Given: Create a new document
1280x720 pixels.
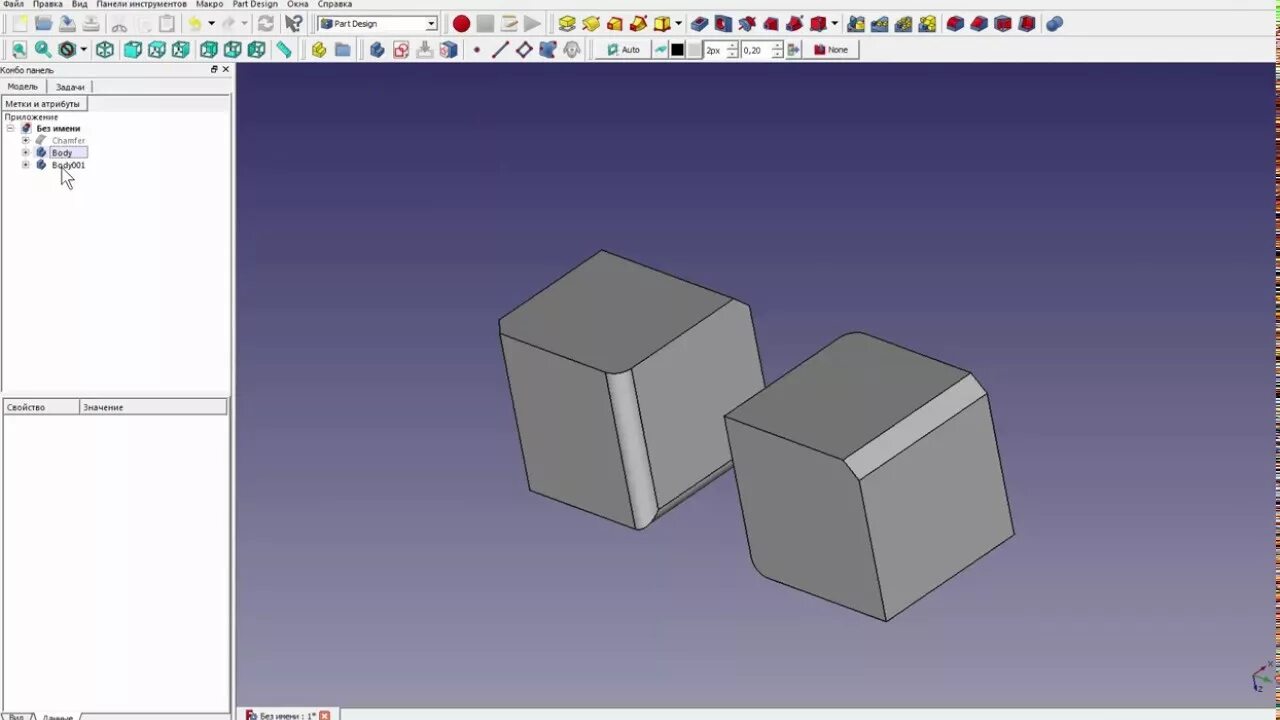Looking at the screenshot, I should (x=20, y=23).
